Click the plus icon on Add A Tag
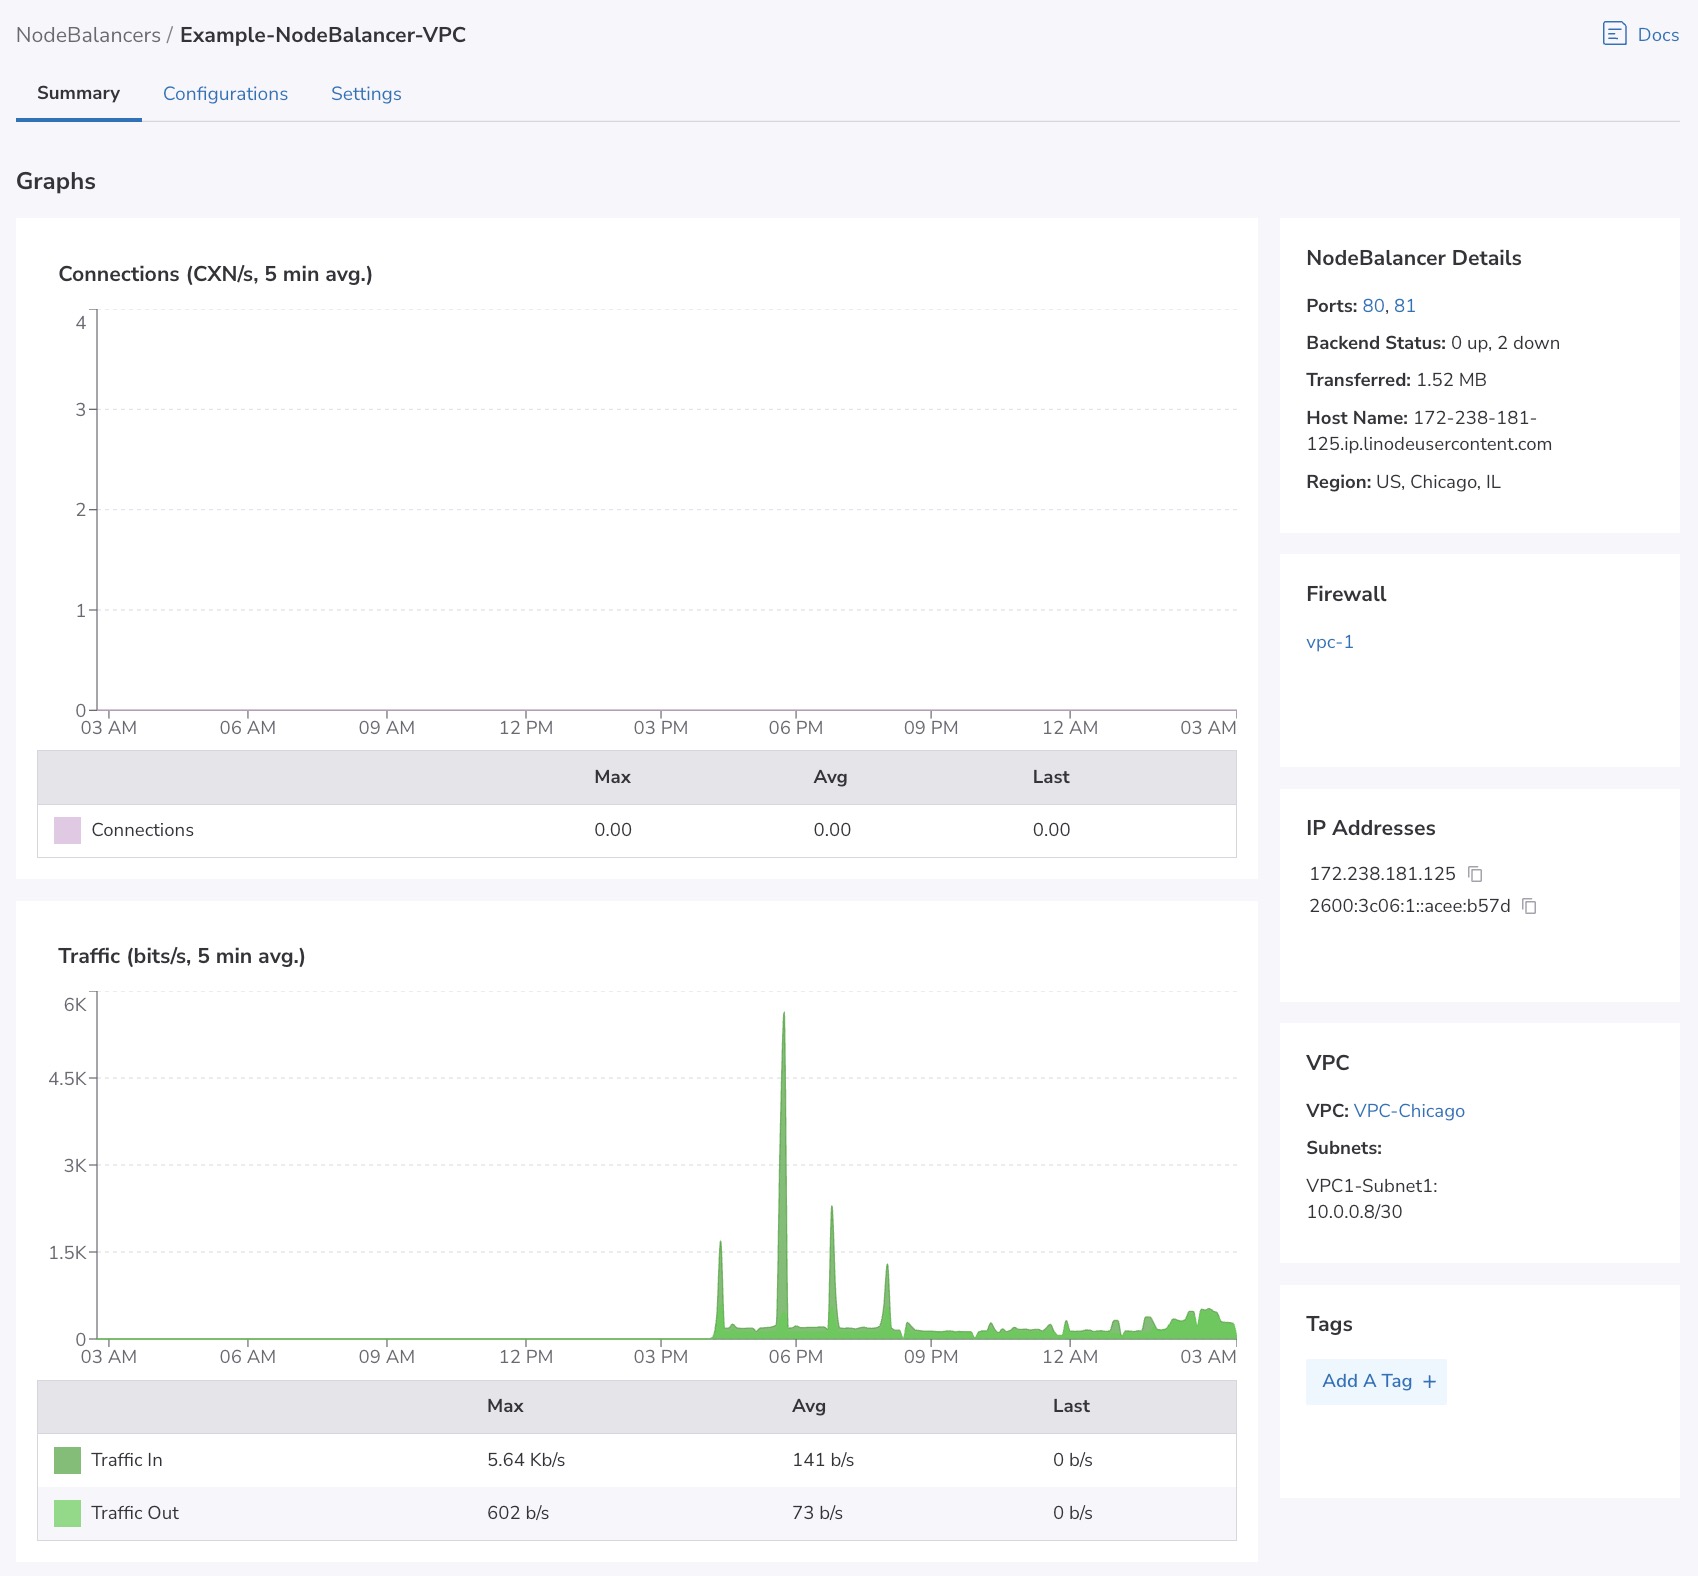Screen dimensions: 1698x1576 point(1429,1382)
